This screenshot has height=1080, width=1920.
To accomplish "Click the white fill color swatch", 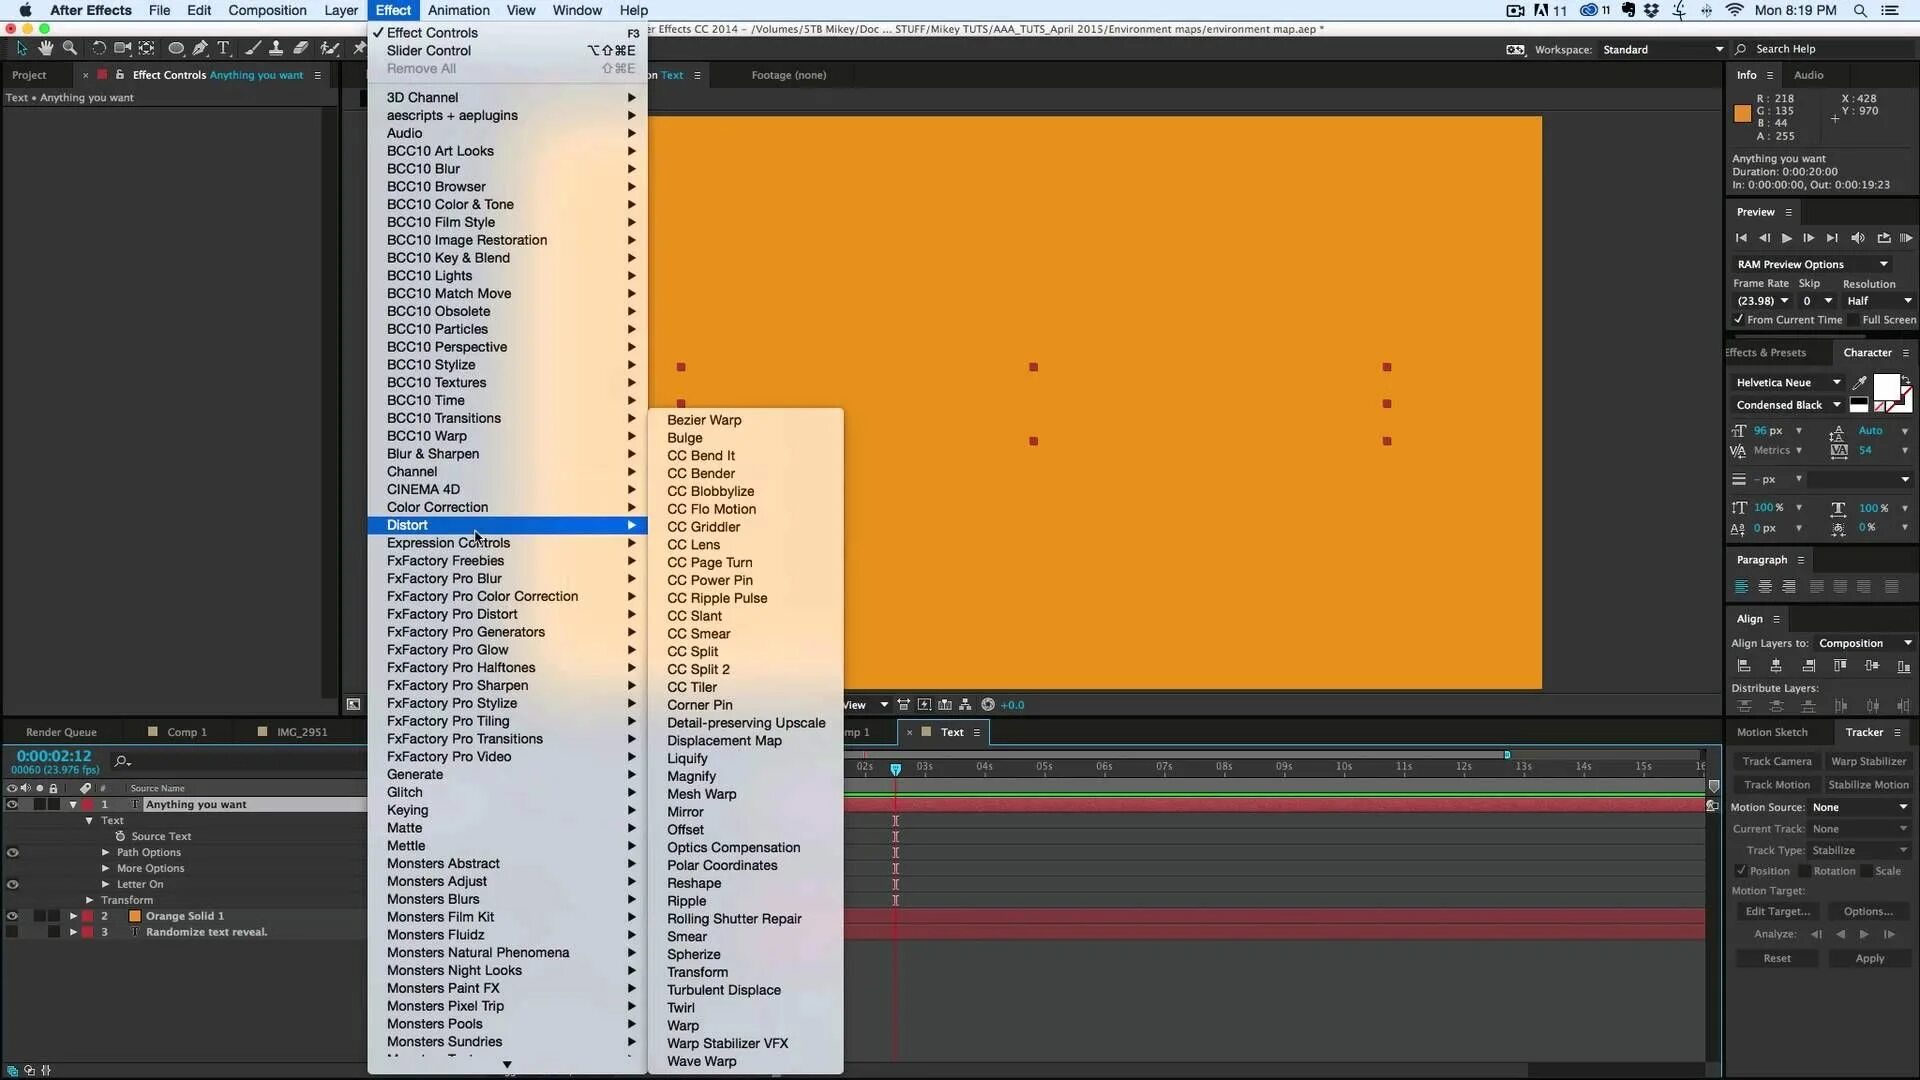I will coord(1885,387).
